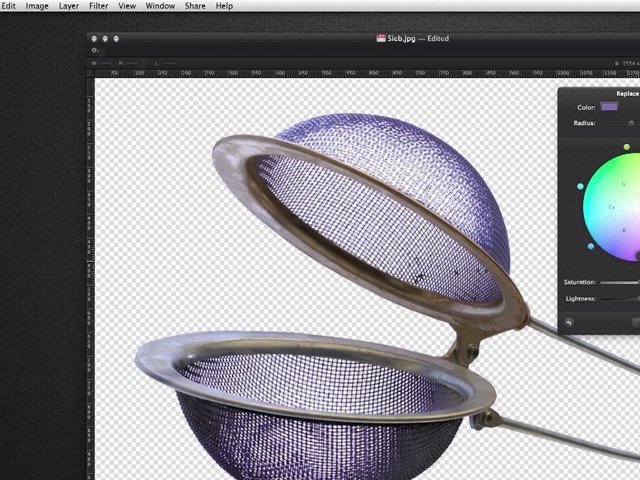Screen dimensions: 640x480
Task: Open the Layer menu
Action: click(x=68, y=6)
